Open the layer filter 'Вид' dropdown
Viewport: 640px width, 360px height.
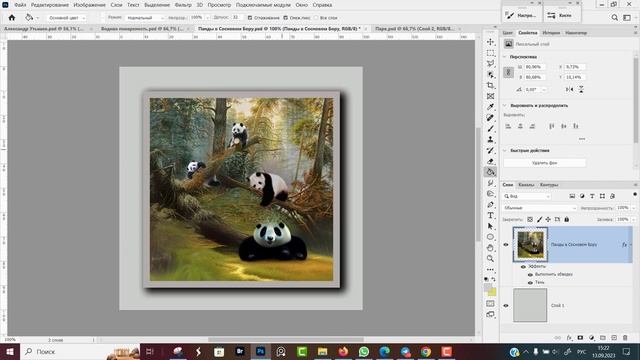point(527,196)
